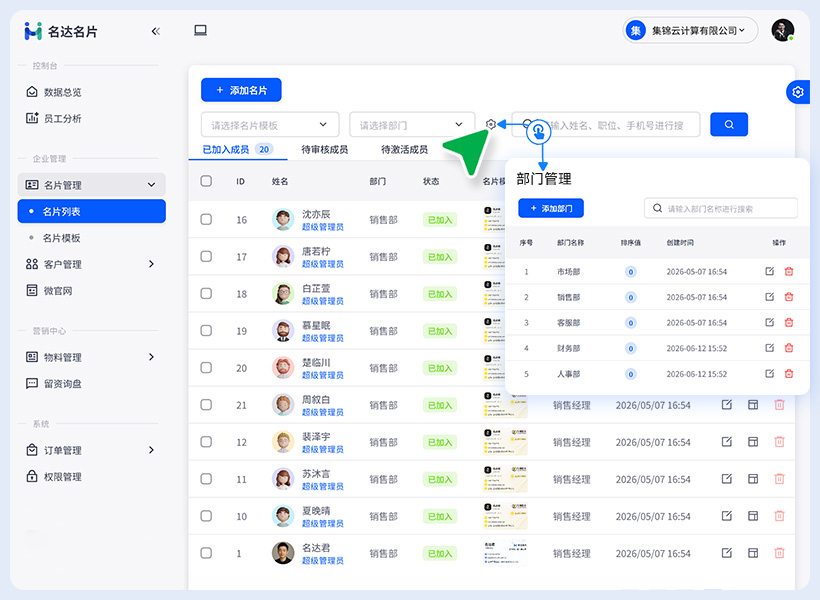Open card layout icon for 周叙白
The image size is (820, 600).
[x=753, y=404]
